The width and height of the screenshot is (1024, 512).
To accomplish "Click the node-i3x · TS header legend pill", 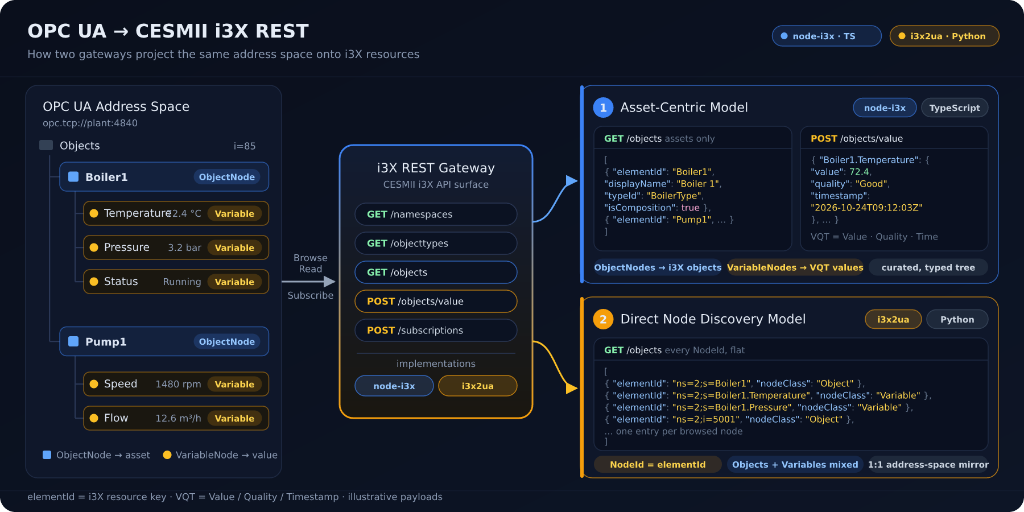I will (x=827, y=36).
